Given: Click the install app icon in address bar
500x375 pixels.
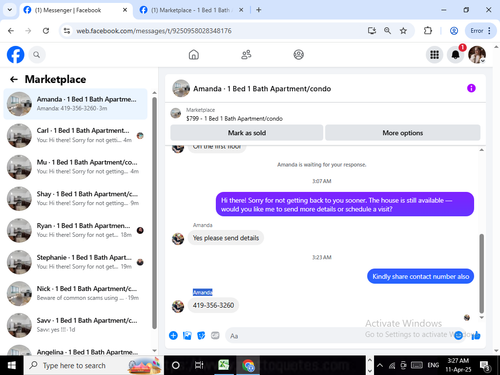Looking at the screenshot, I should click(x=372, y=31).
